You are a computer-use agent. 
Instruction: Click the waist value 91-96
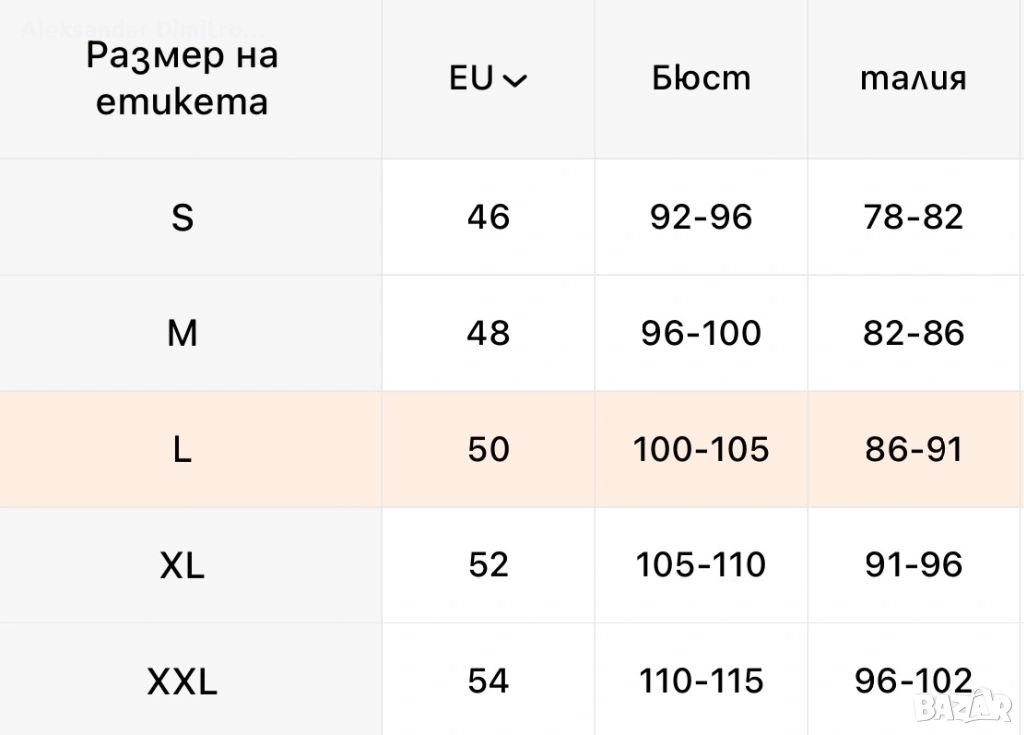pyautogui.click(x=913, y=565)
